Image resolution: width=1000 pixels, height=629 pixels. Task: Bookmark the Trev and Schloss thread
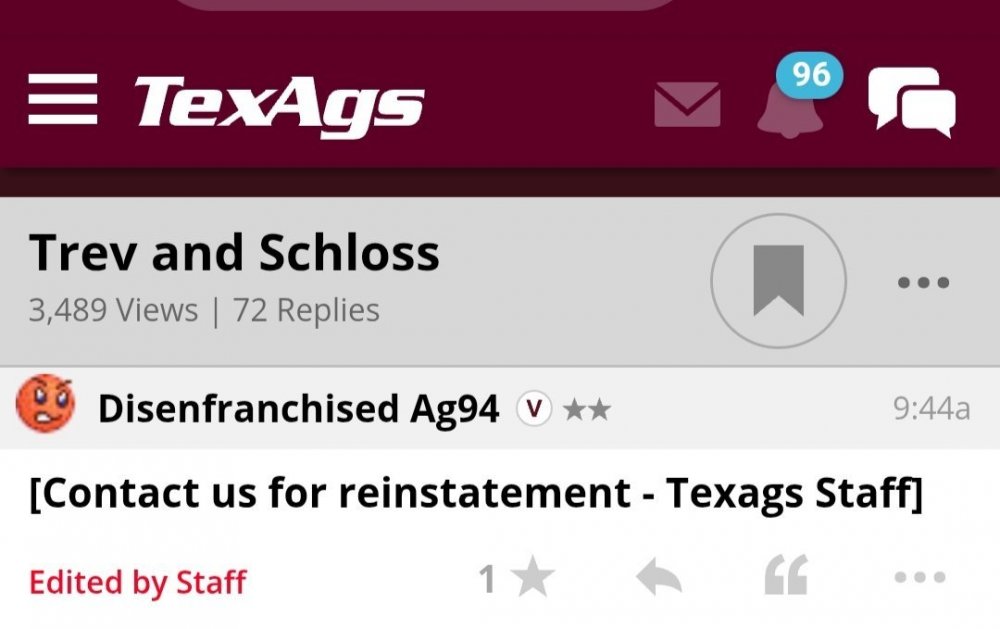coord(778,281)
